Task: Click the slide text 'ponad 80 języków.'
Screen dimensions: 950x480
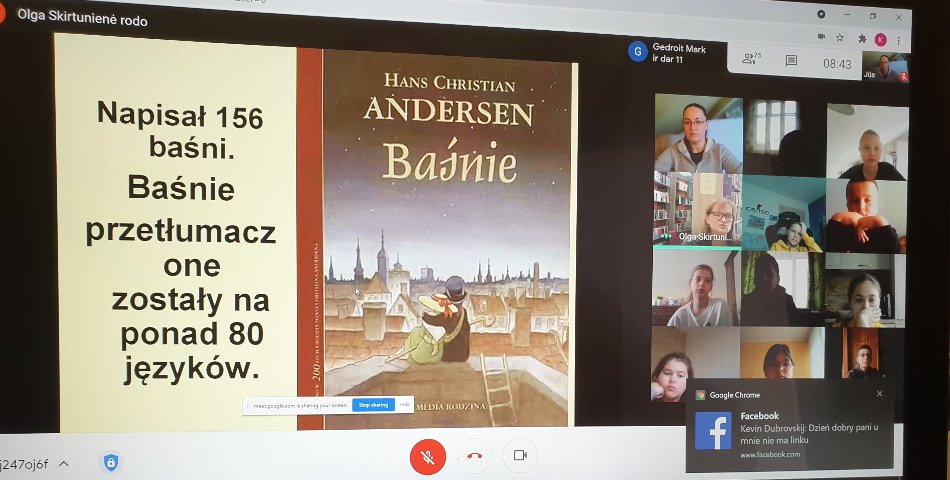Action: click(192, 351)
